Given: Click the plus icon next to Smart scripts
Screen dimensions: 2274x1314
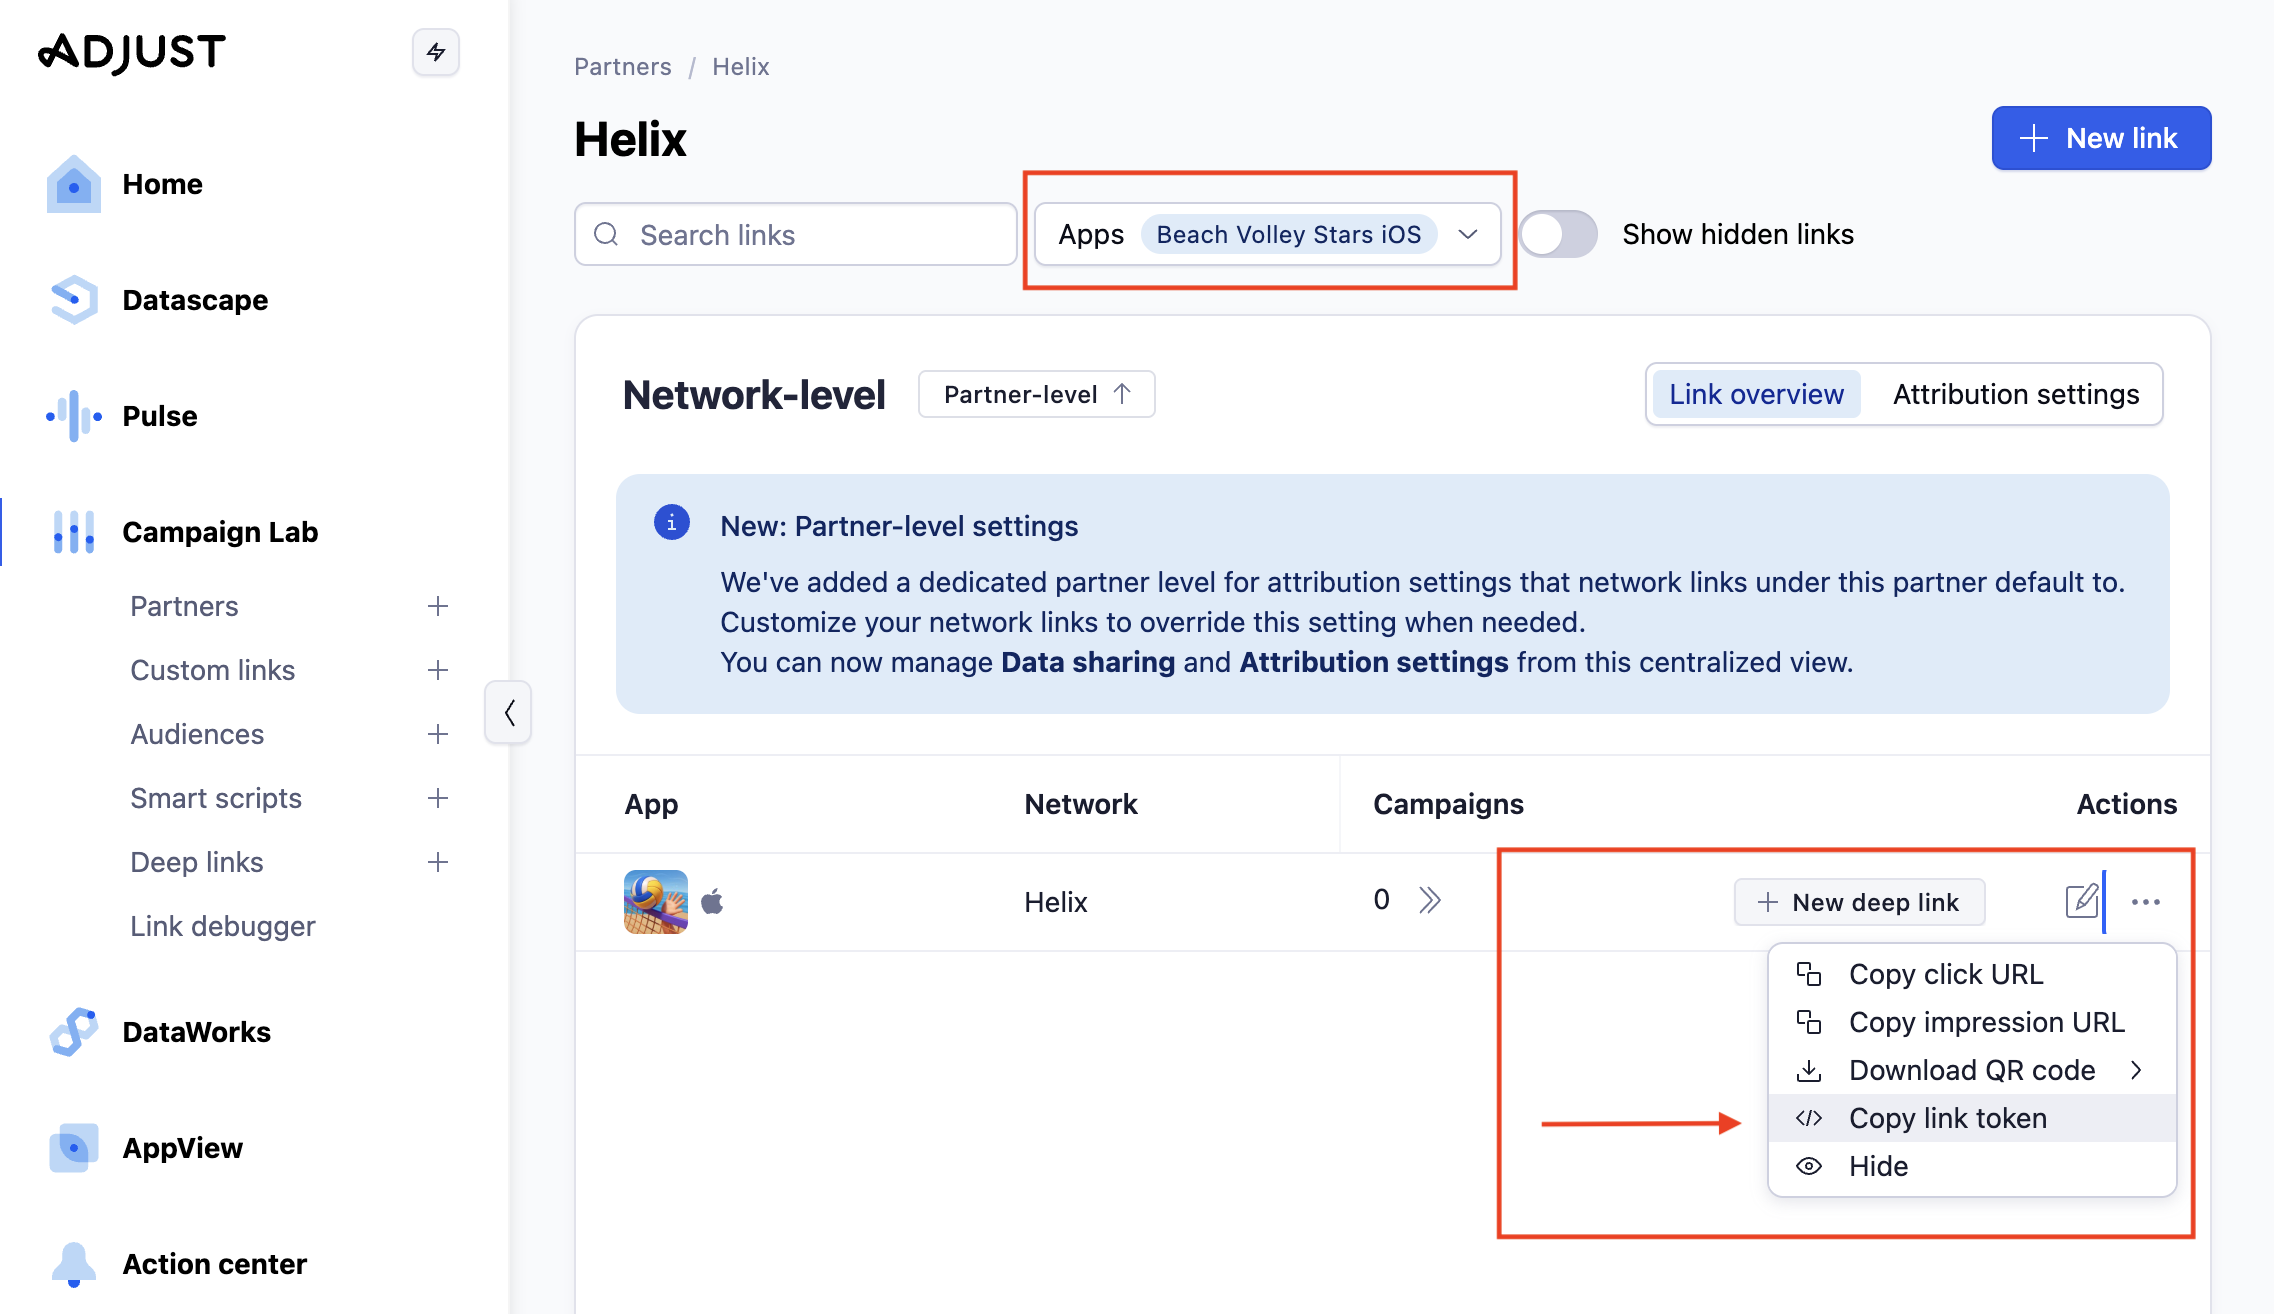Looking at the screenshot, I should click(x=438, y=798).
